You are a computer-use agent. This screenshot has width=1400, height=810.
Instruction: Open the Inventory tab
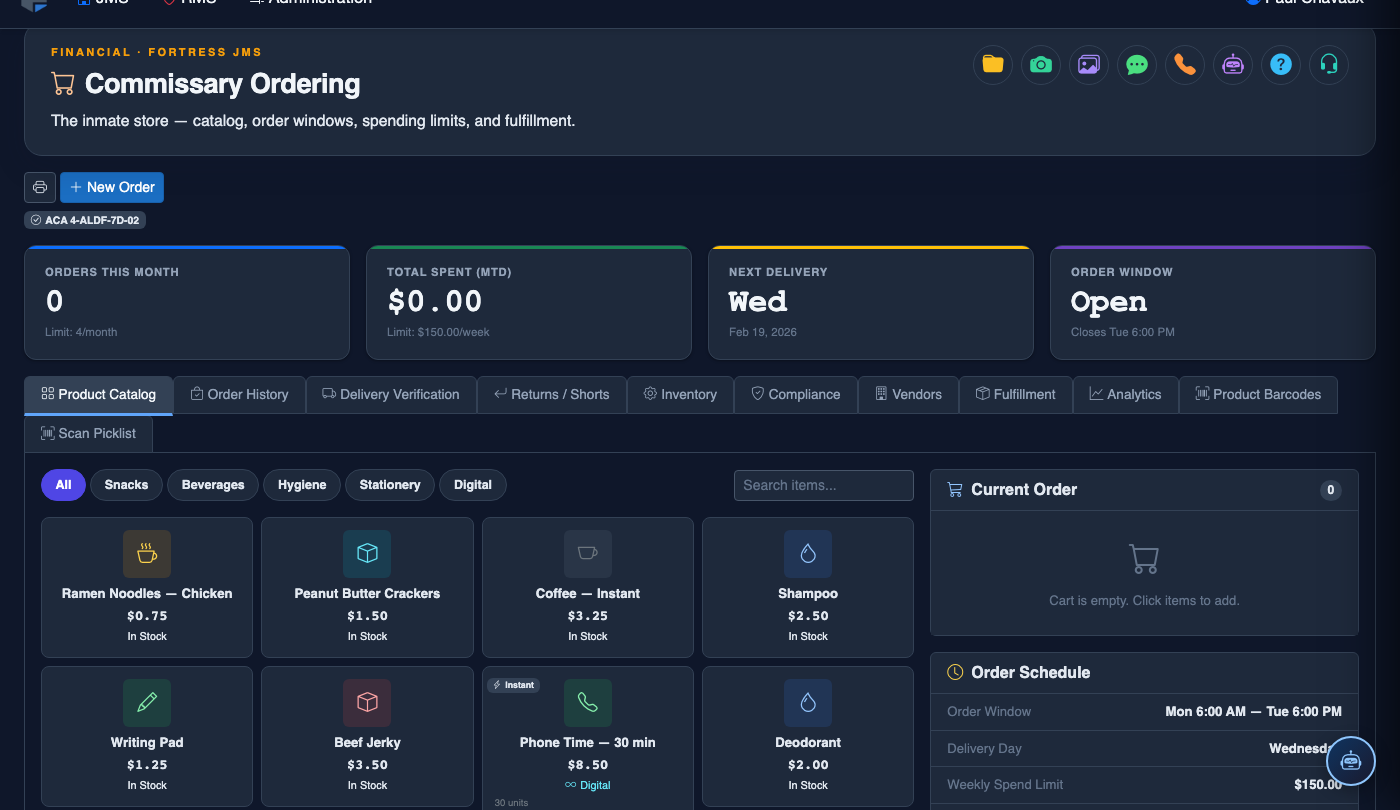[680, 394]
